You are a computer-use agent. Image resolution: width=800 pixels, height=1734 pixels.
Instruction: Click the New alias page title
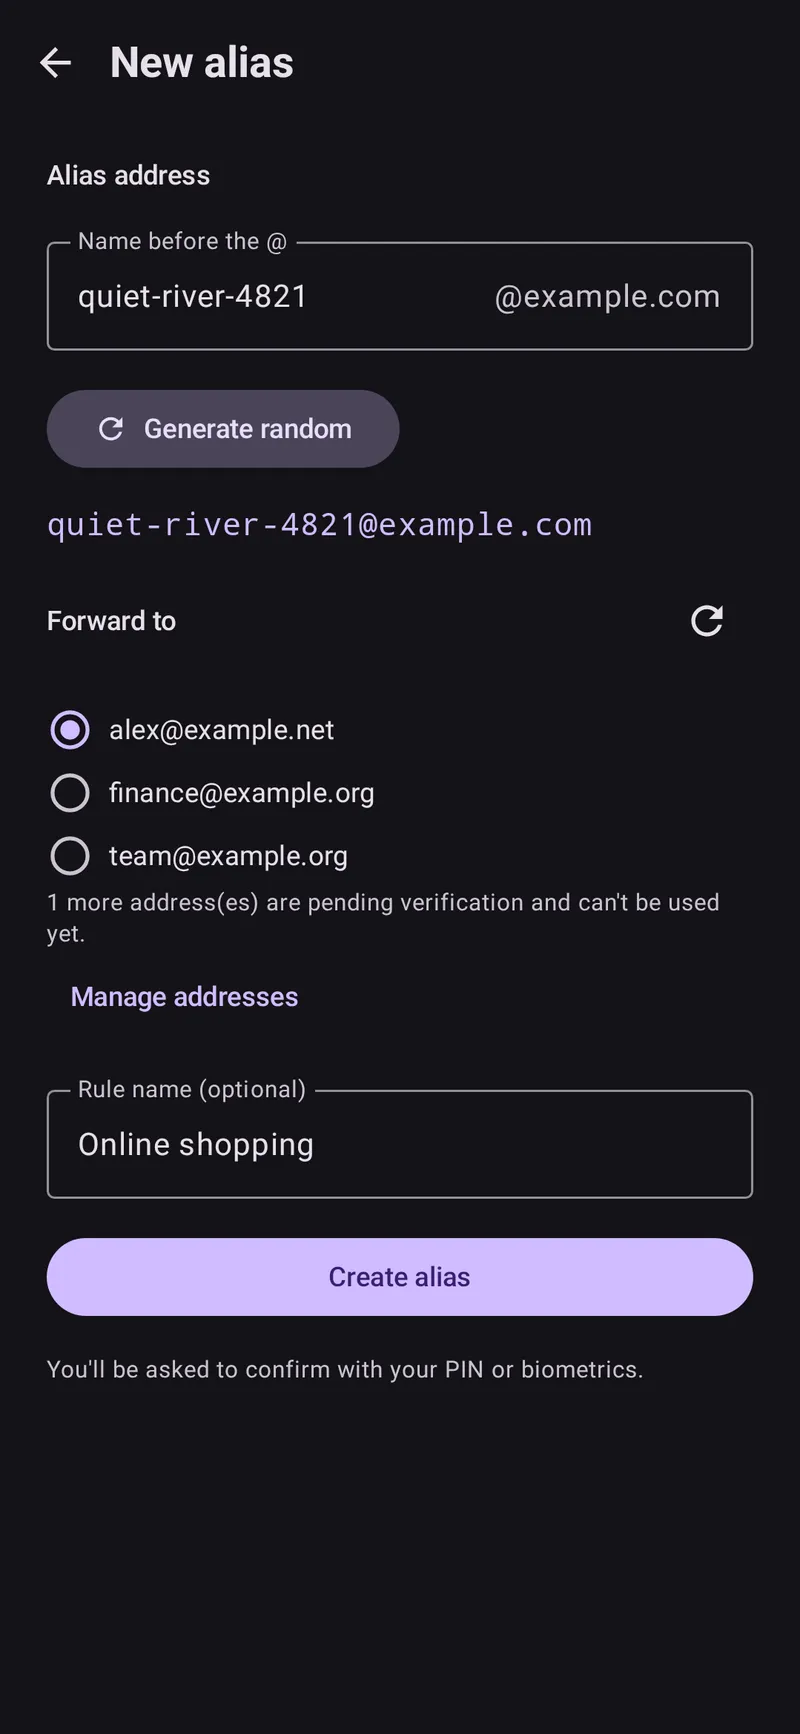[202, 62]
